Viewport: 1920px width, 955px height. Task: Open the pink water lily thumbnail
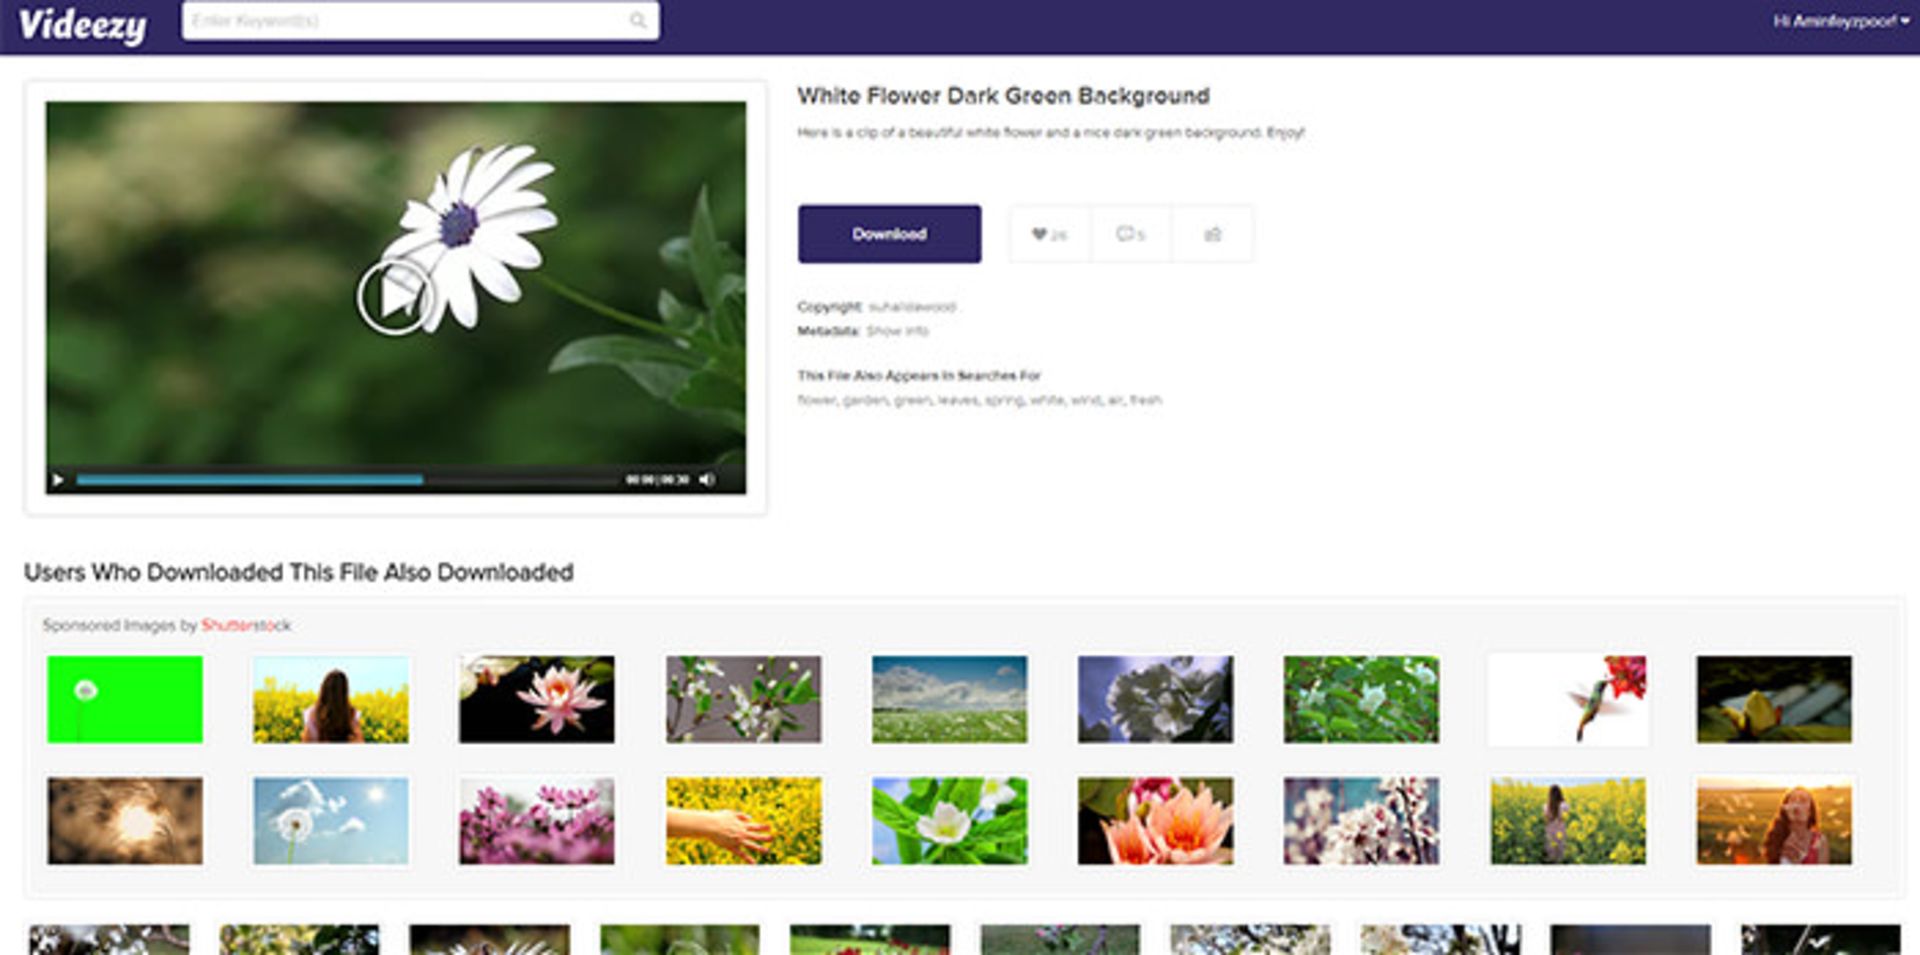point(537,699)
